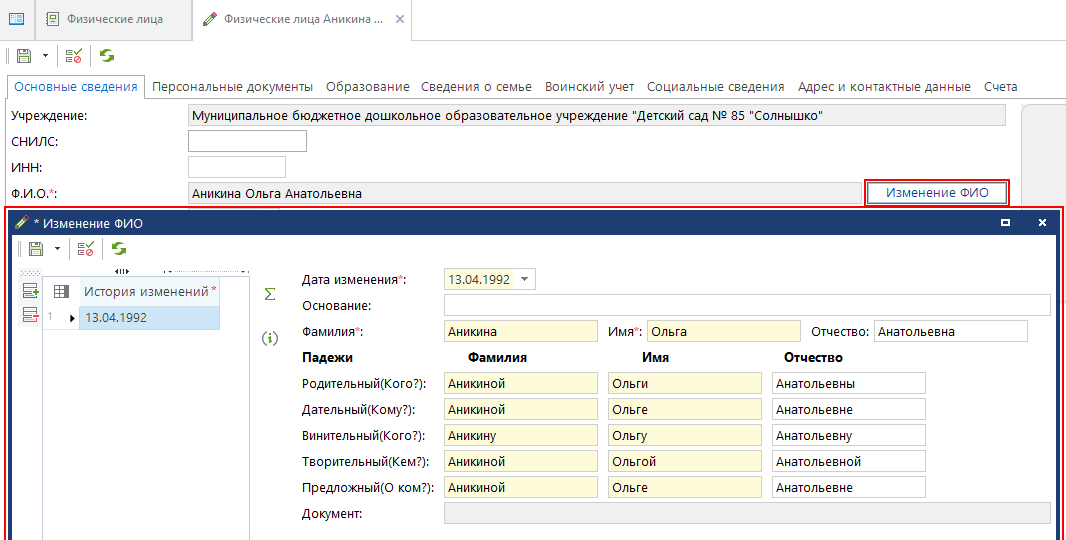Expand the Дата изменения date dropdown
1066x540 pixels.
[526, 280]
